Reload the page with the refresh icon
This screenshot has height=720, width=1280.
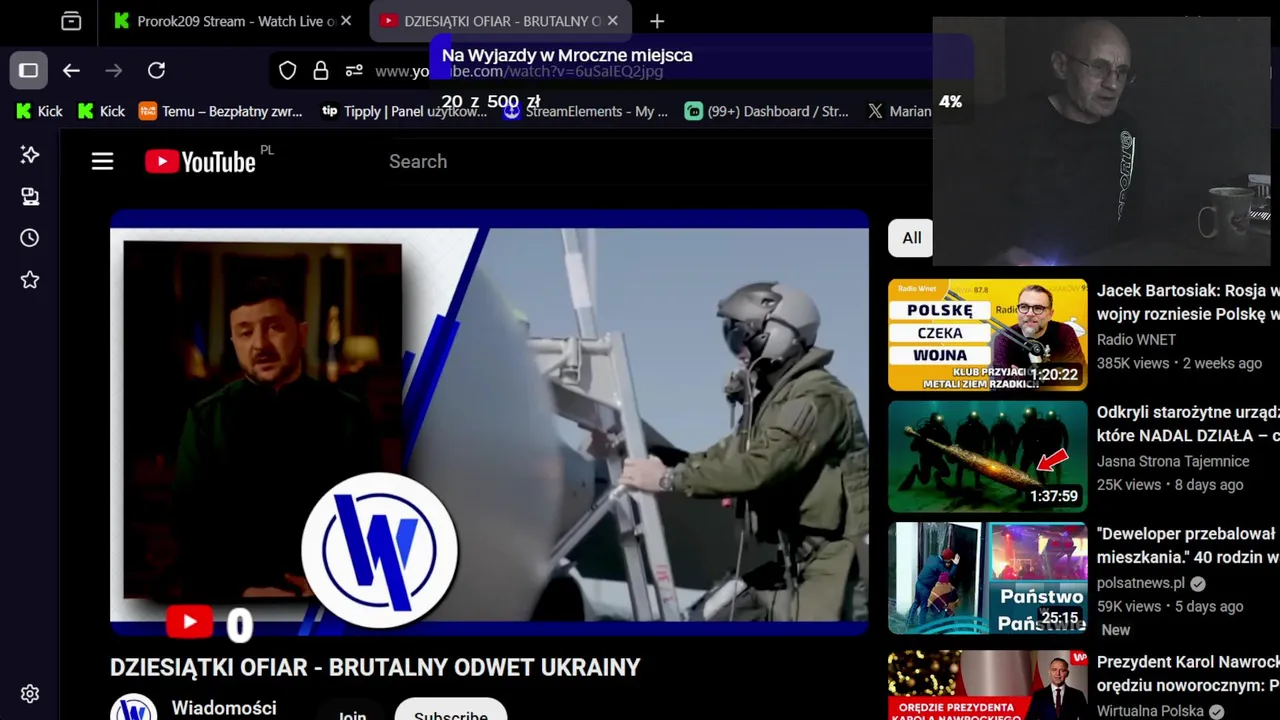pos(156,70)
